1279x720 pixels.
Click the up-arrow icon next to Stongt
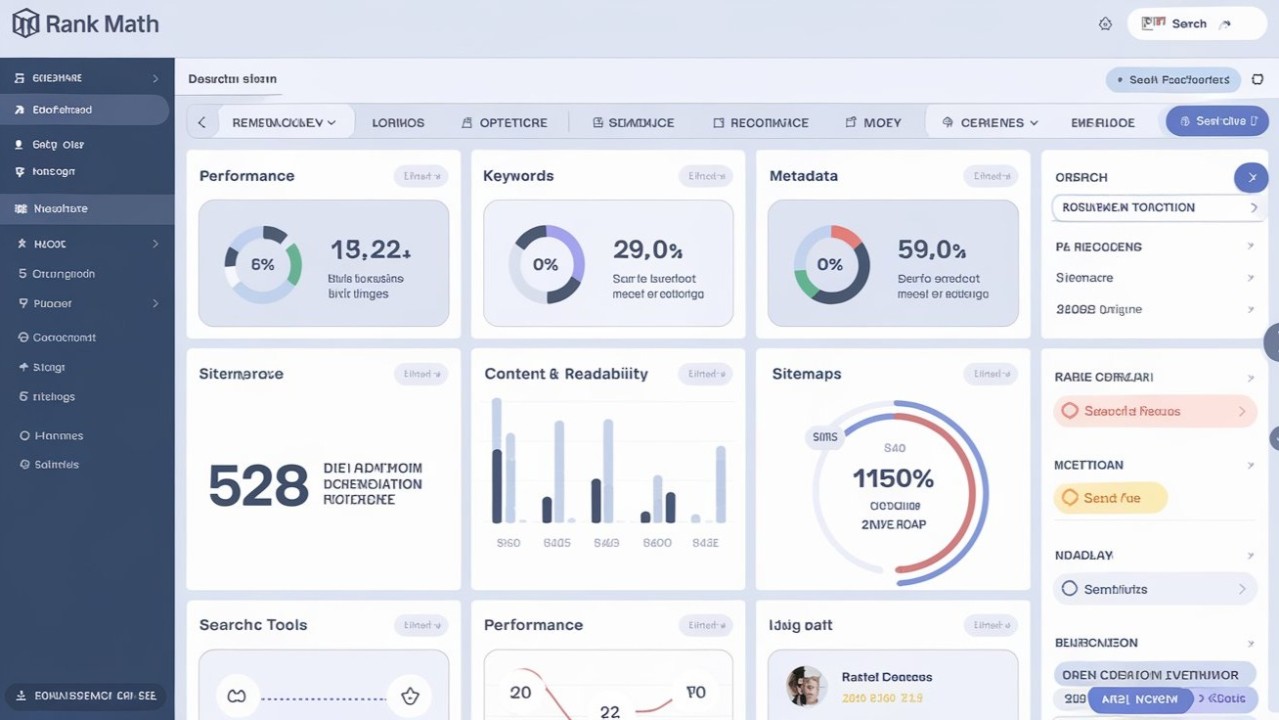[23, 368]
